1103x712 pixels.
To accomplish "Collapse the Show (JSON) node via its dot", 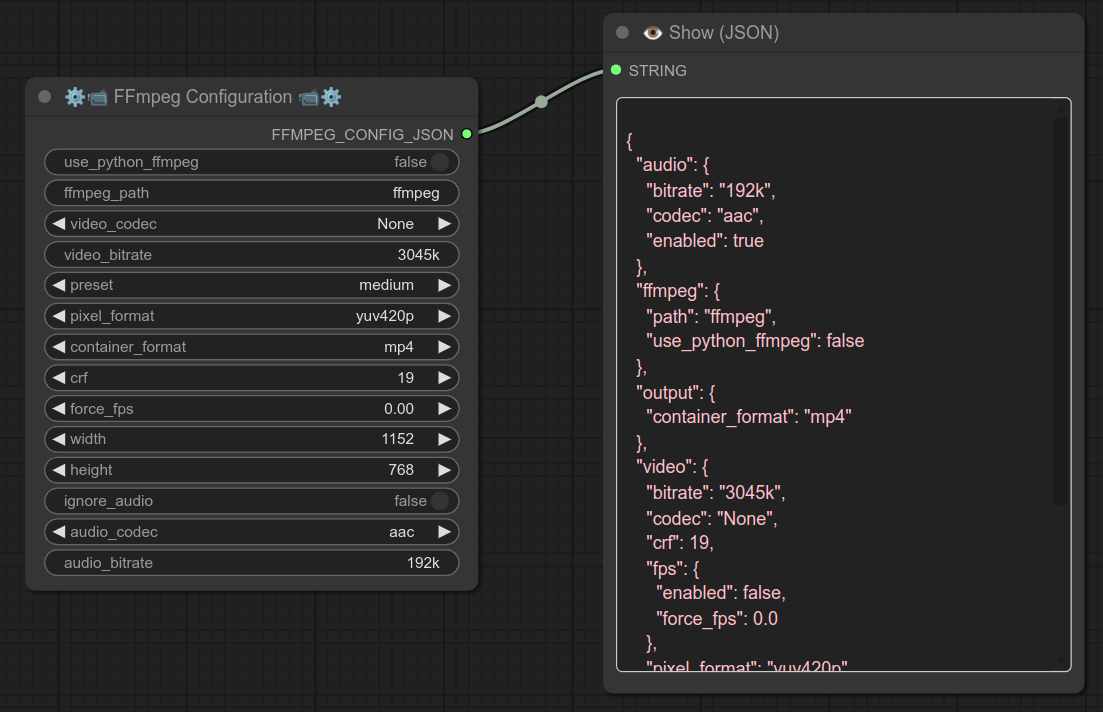I will 621,32.
